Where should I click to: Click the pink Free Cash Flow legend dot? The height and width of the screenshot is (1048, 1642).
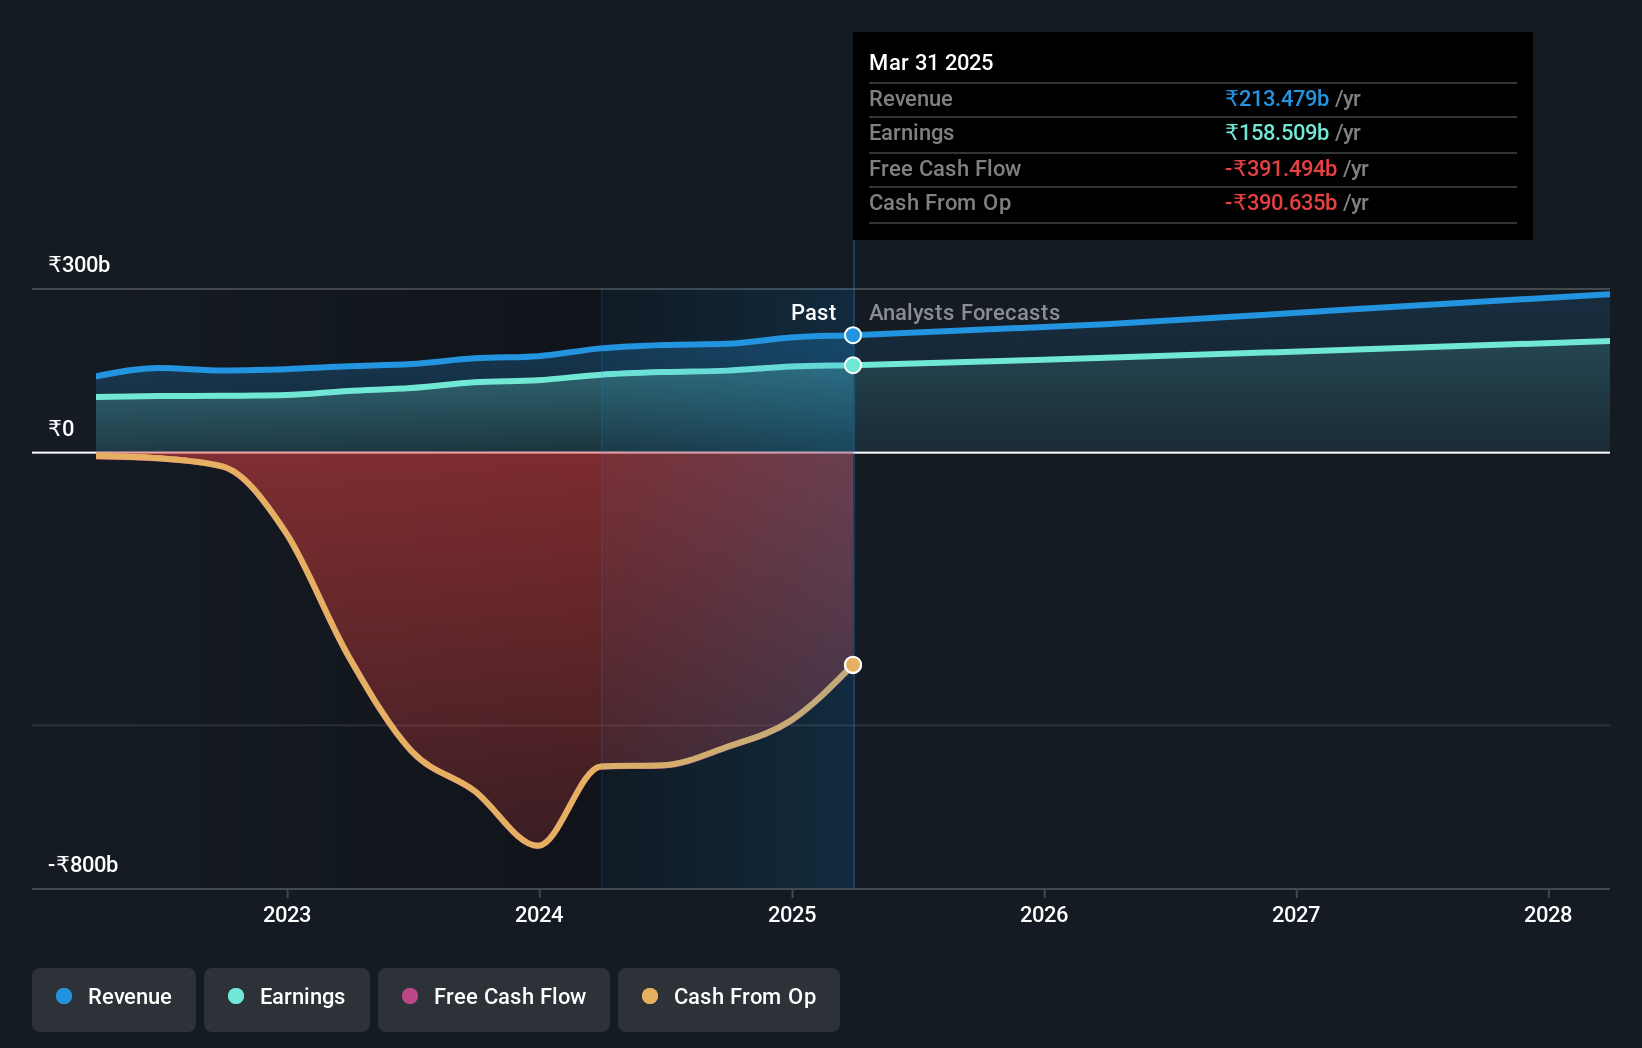410,996
